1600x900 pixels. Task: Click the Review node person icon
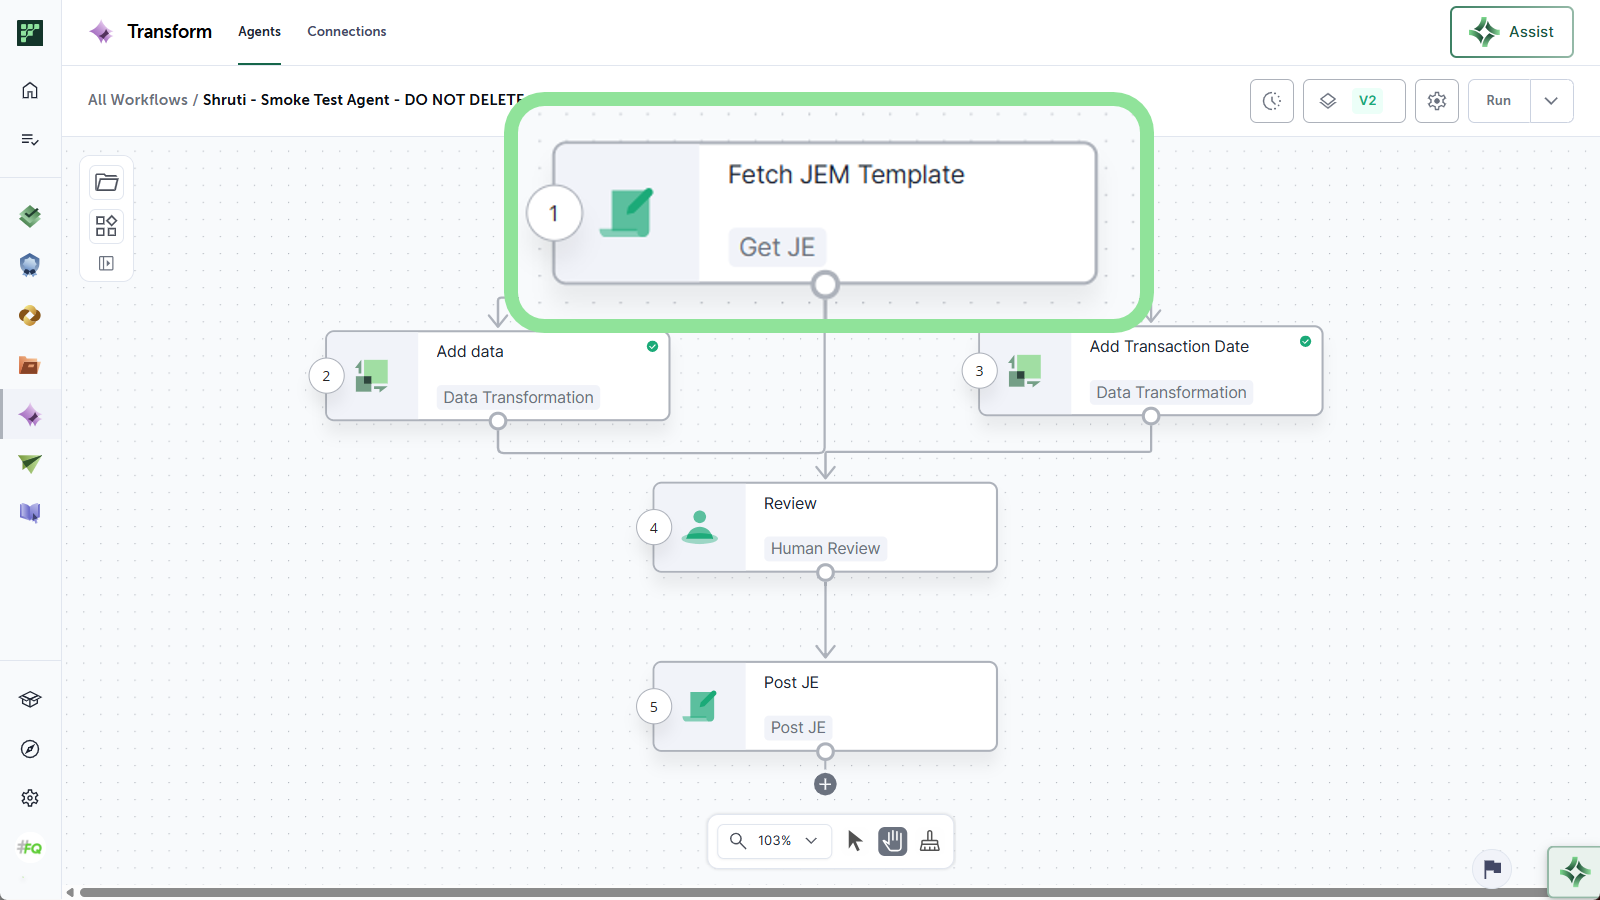coord(700,528)
